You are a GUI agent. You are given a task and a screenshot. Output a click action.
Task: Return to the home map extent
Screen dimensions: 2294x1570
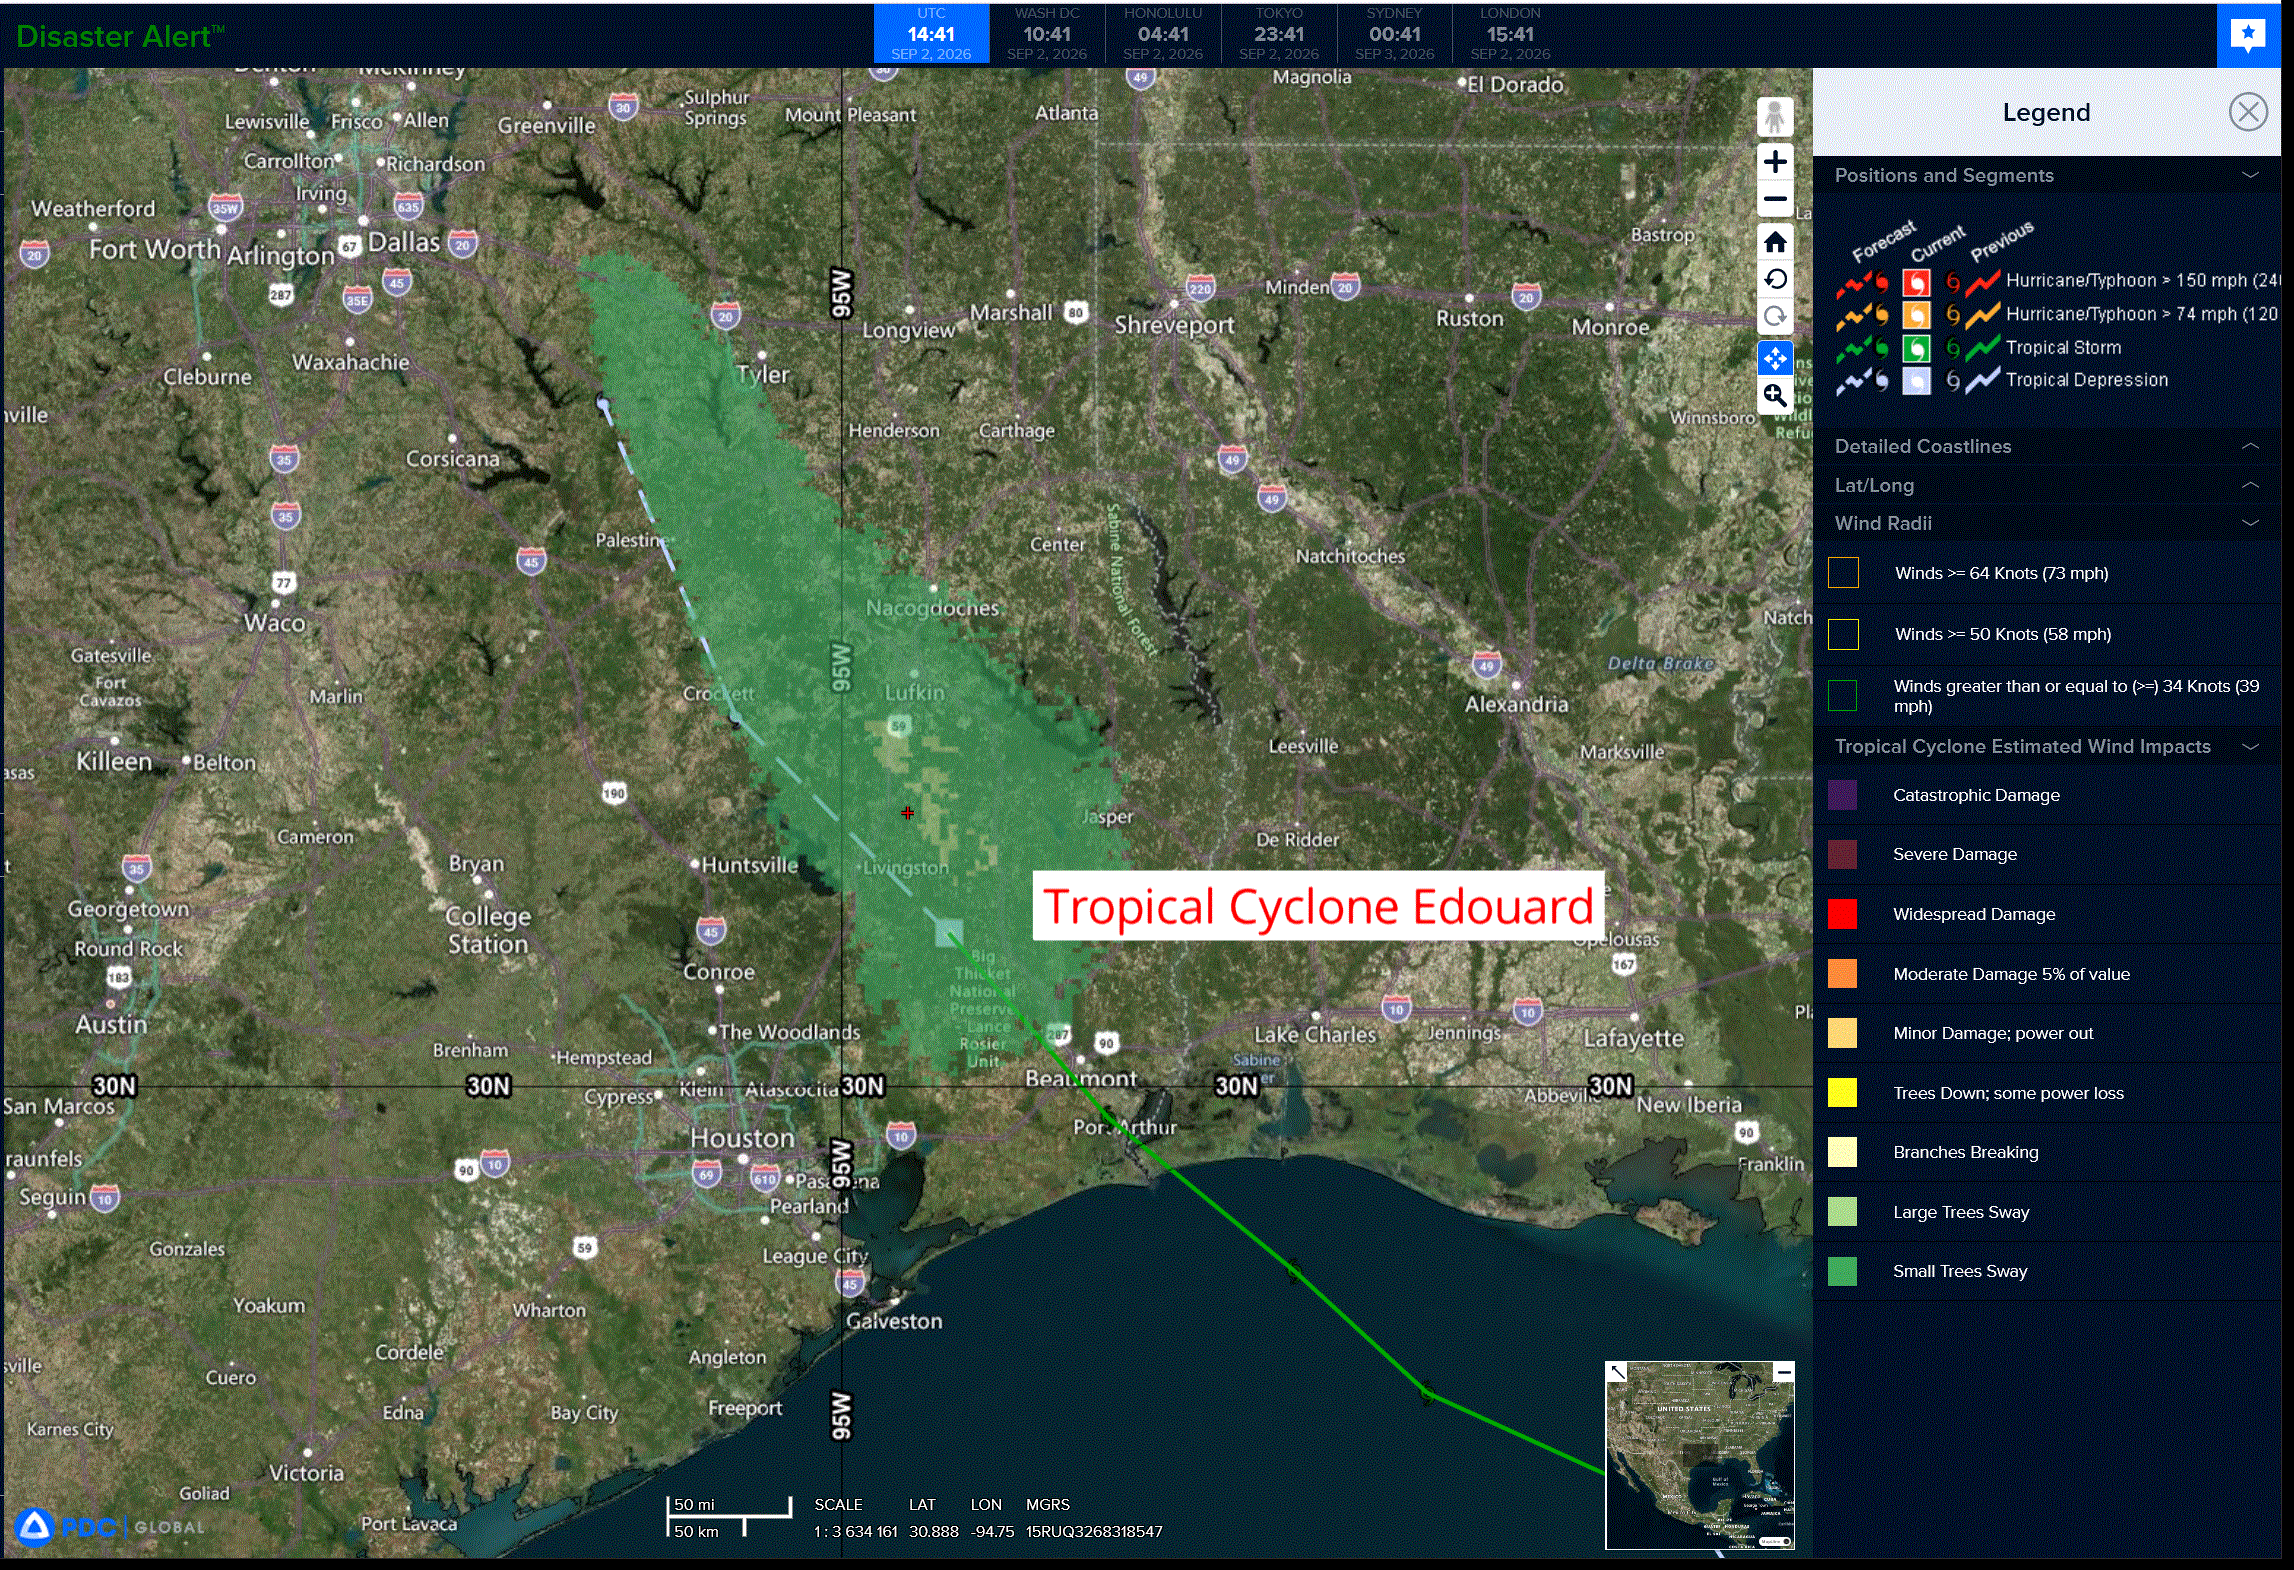[1775, 242]
